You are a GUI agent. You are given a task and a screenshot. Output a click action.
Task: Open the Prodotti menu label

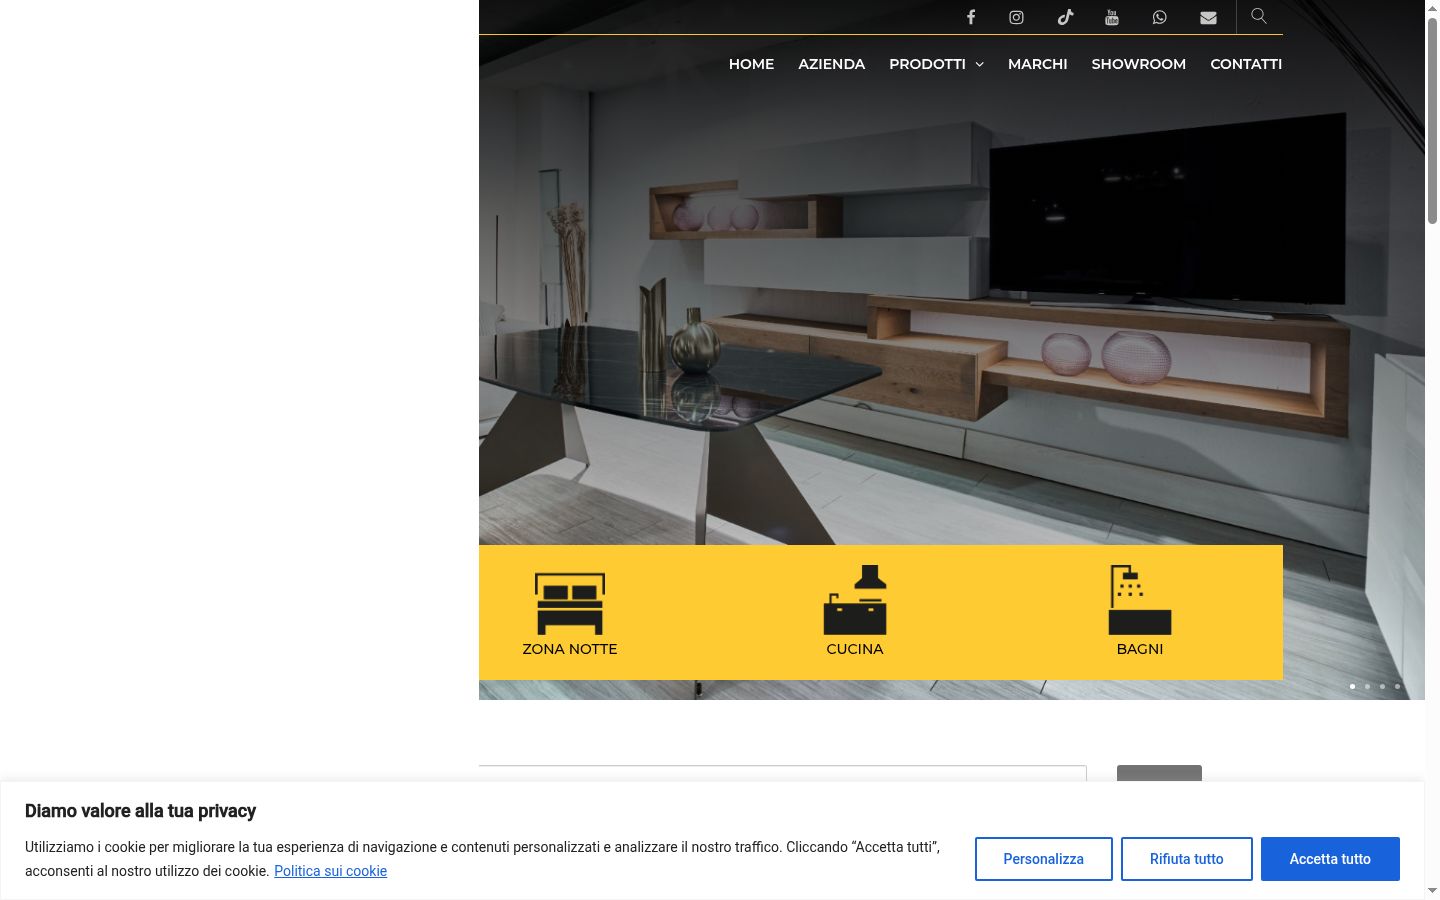click(927, 64)
